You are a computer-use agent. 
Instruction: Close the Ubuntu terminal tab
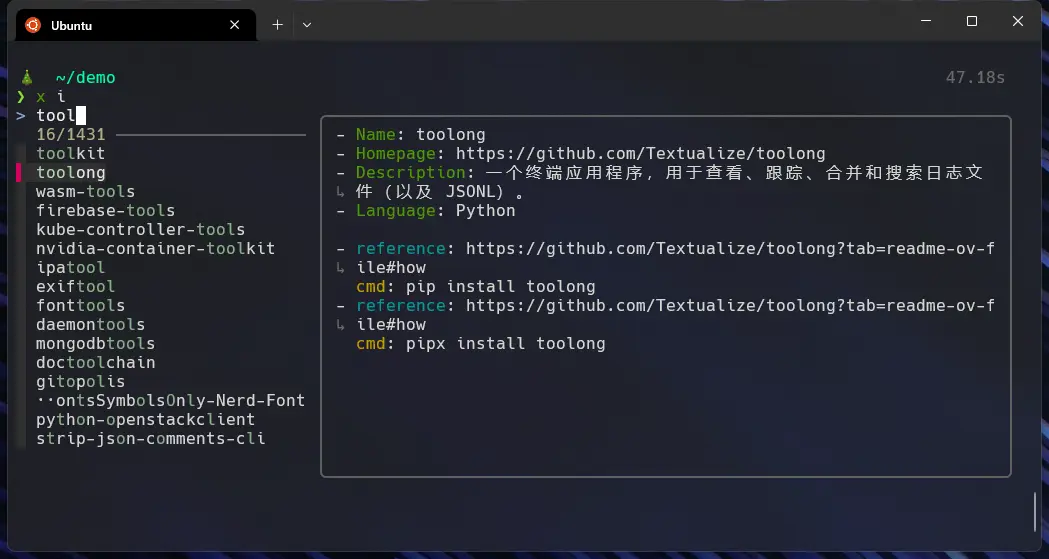pyautogui.click(x=234, y=25)
